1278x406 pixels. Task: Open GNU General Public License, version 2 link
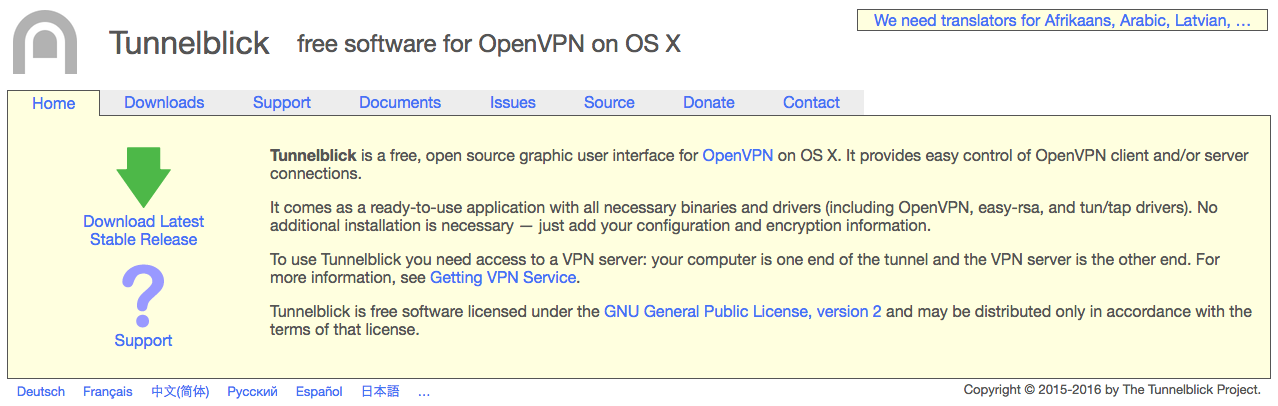coord(743,311)
